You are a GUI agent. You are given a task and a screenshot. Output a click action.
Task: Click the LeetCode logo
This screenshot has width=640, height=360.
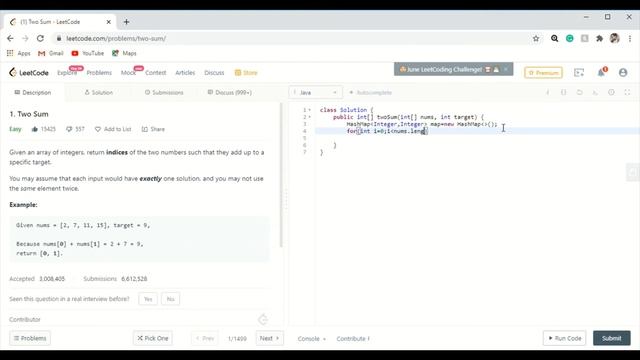pos(29,73)
